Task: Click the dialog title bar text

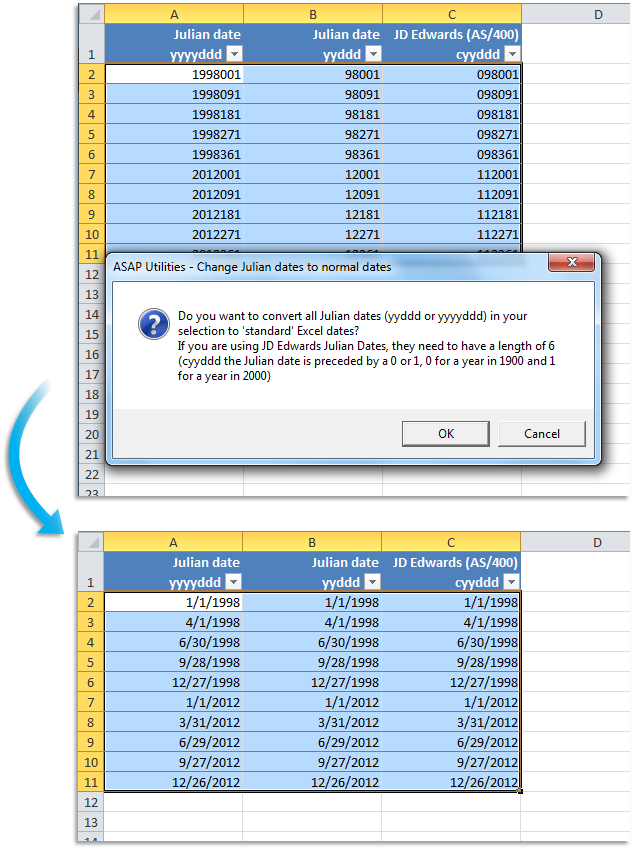Action: [252, 267]
